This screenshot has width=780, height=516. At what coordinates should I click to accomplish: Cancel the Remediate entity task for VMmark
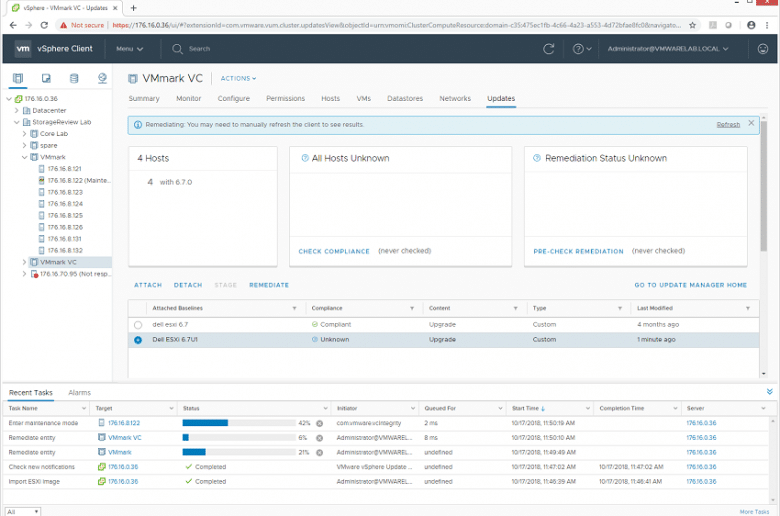coord(319,453)
